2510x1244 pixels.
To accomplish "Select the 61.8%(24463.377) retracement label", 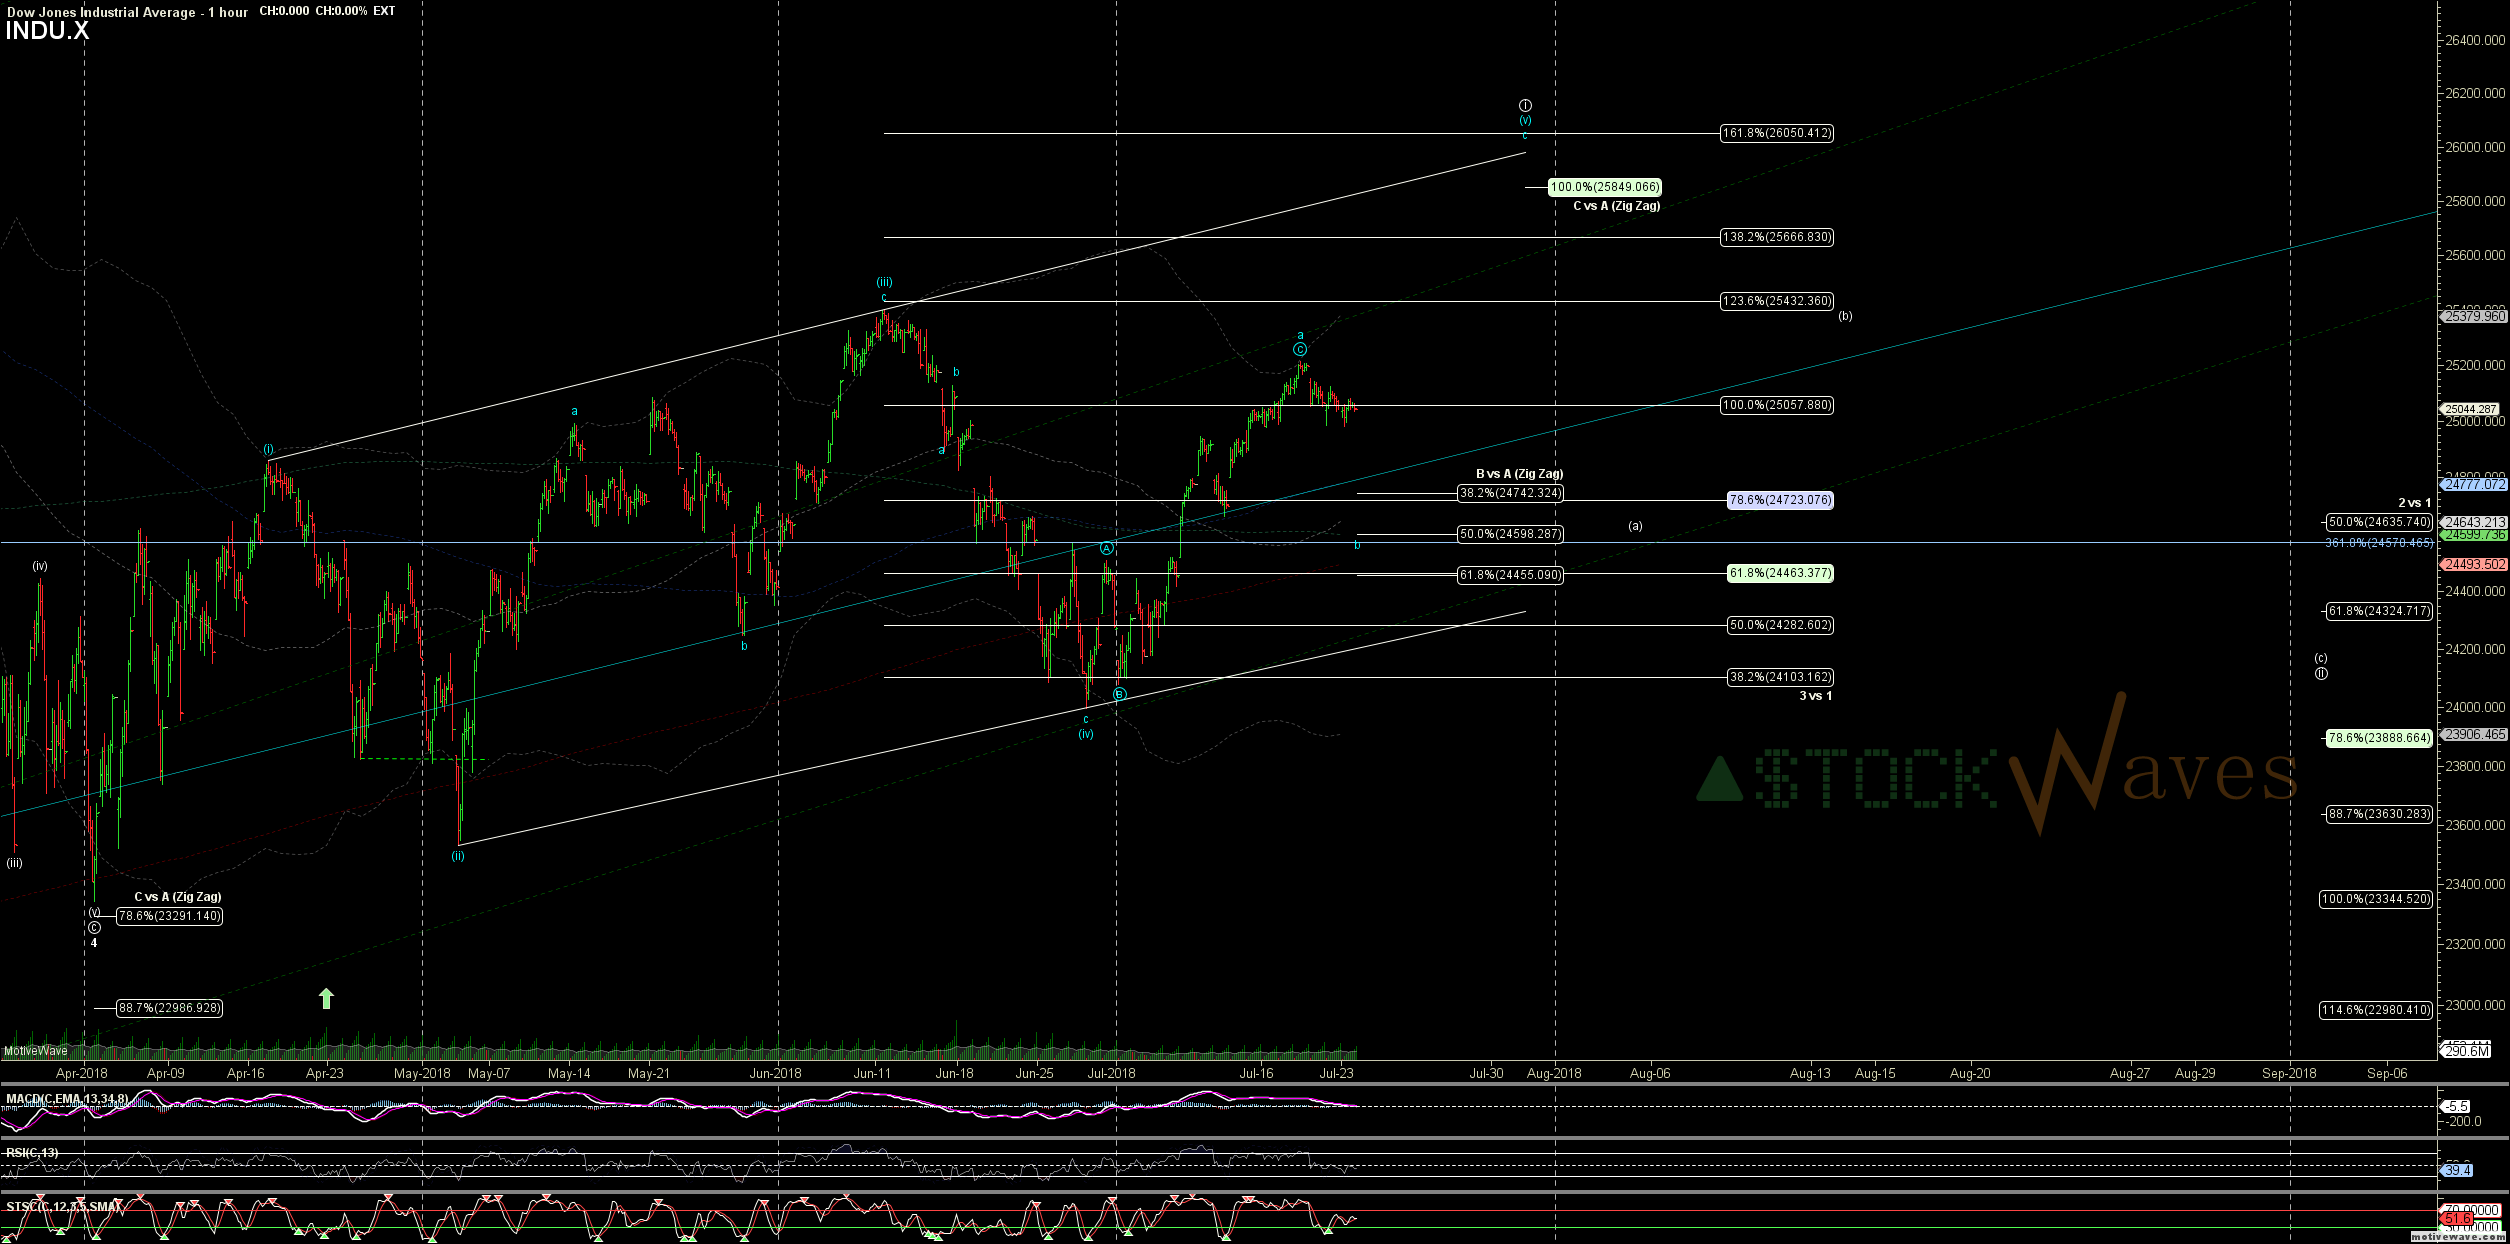I will (x=1781, y=573).
